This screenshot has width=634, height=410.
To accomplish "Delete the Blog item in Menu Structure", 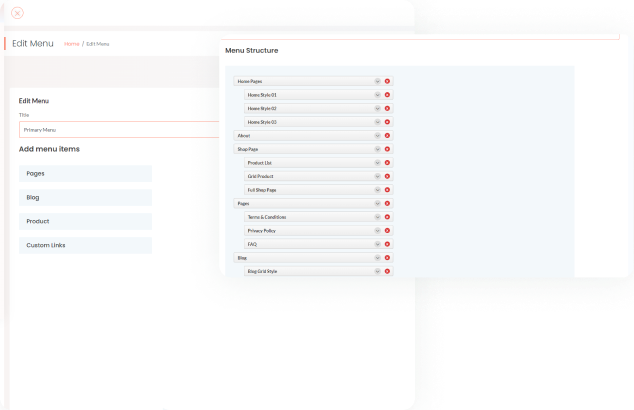I will (387, 258).
